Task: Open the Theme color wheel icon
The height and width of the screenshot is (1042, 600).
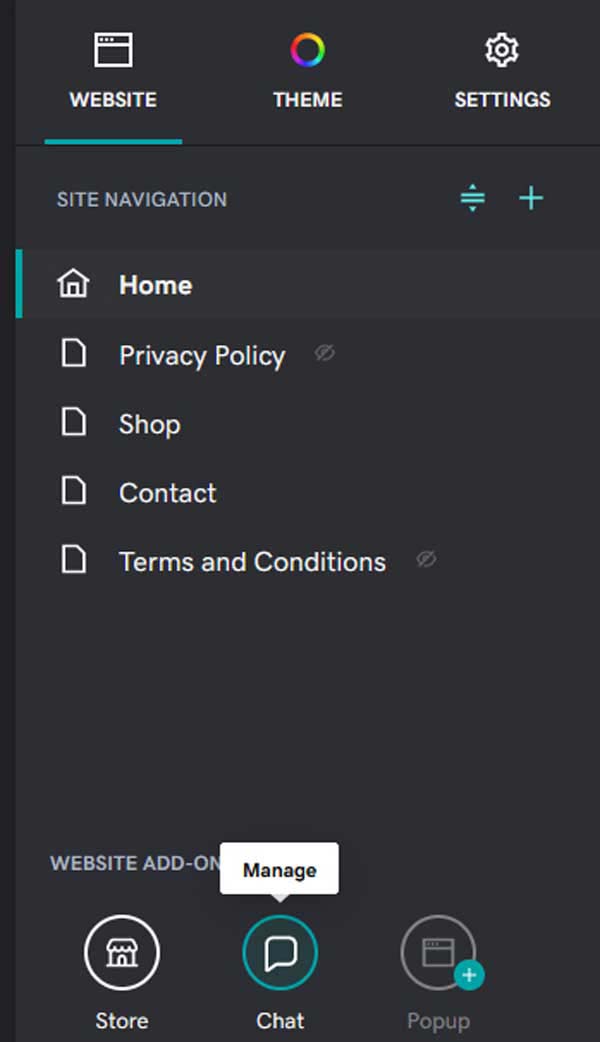Action: pyautogui.click(x=307, y=48)
